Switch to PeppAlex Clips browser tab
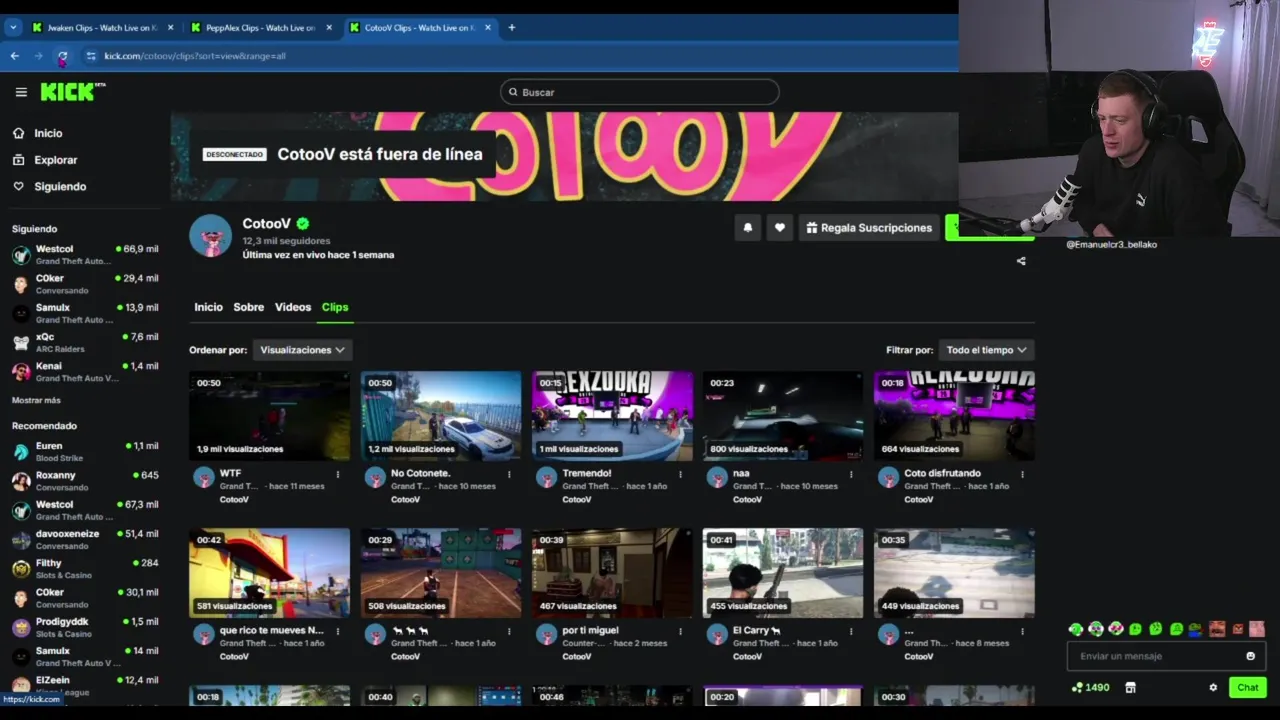Image resolution: width=1280 pixels, height=720 pixels. tap(260, 28)
